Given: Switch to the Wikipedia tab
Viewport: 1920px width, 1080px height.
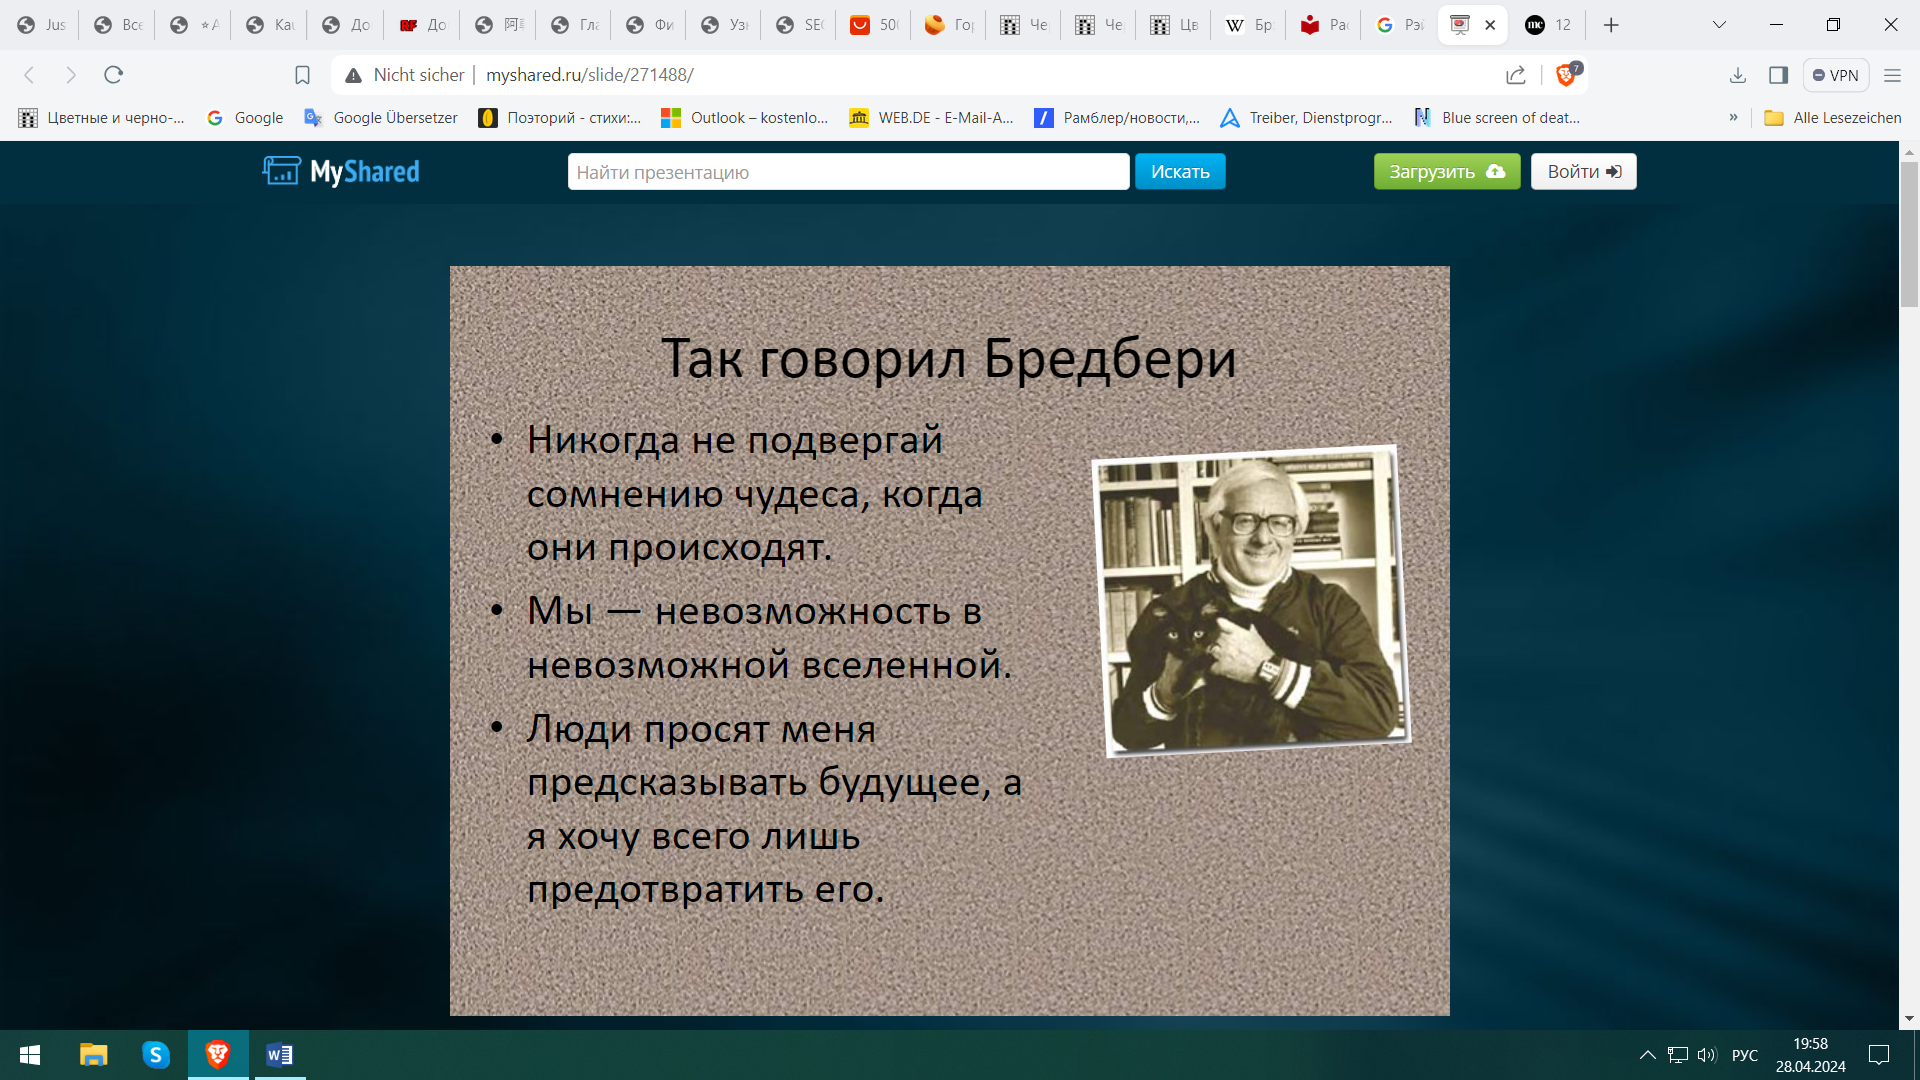Looking at the screenshot, I should (x=1248, y=25).
